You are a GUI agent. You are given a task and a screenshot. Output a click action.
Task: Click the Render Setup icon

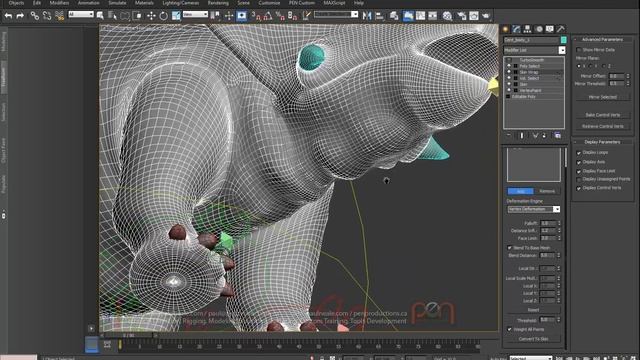tap(461, 16)
